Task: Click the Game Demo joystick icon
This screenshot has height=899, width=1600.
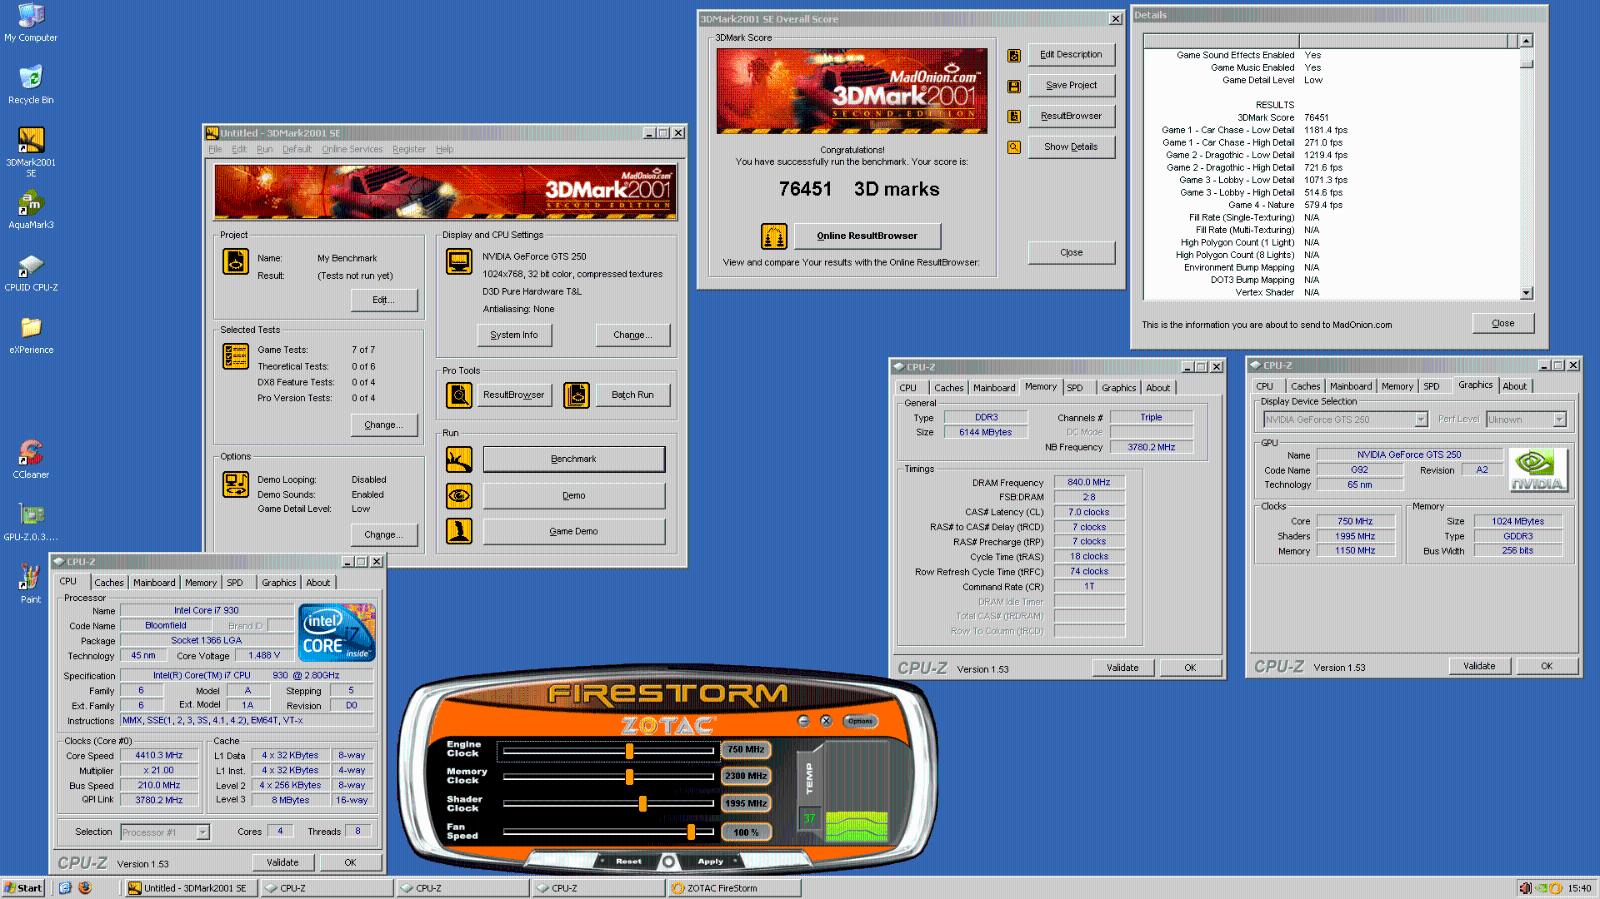Action: [459, 531]
